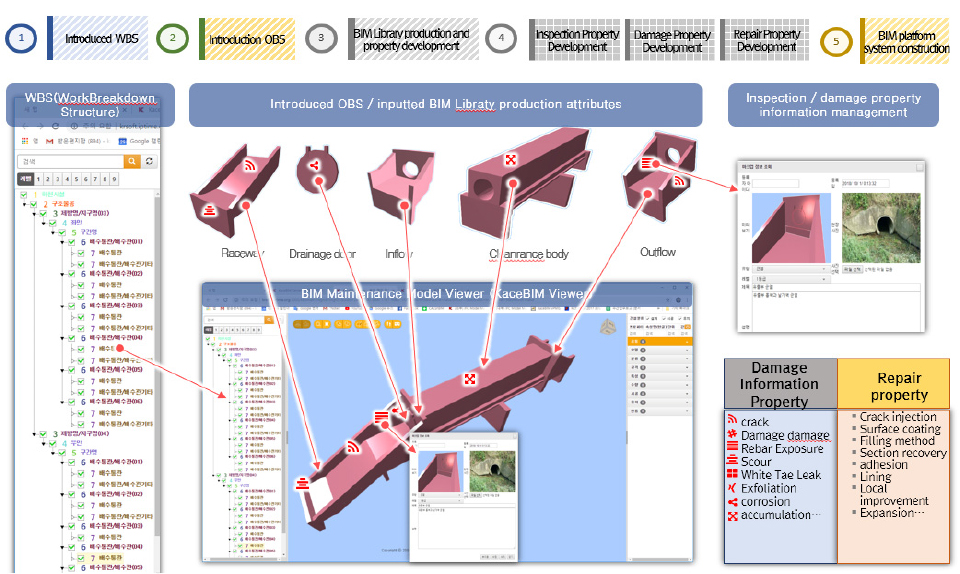The height and width of the screenshot is (574, 960).
Task: Click rebar exposure icon on Outflow model
Action: click(x=647, y=163)
